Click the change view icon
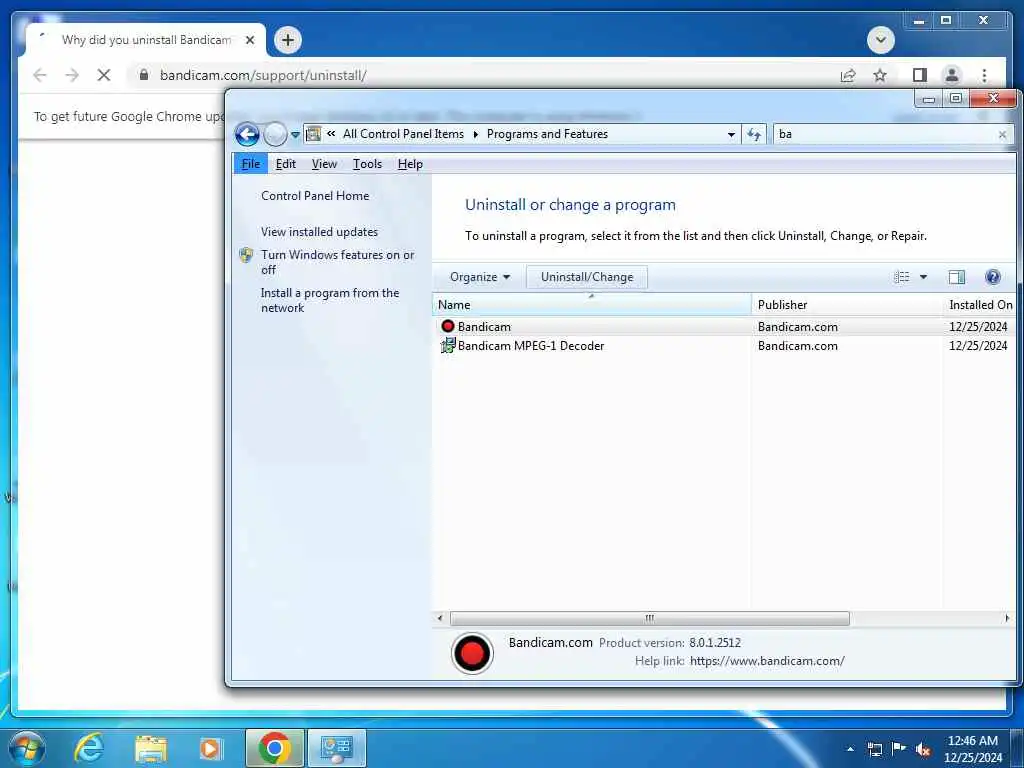 point(901,277)
